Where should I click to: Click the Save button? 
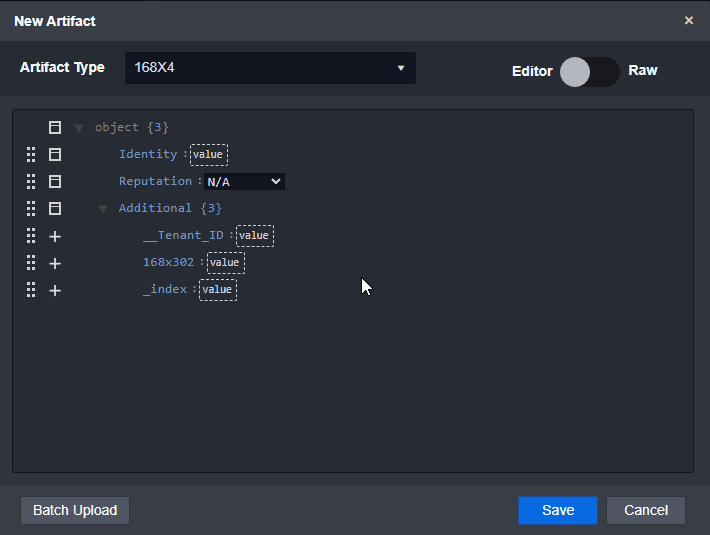click(557, 510)
